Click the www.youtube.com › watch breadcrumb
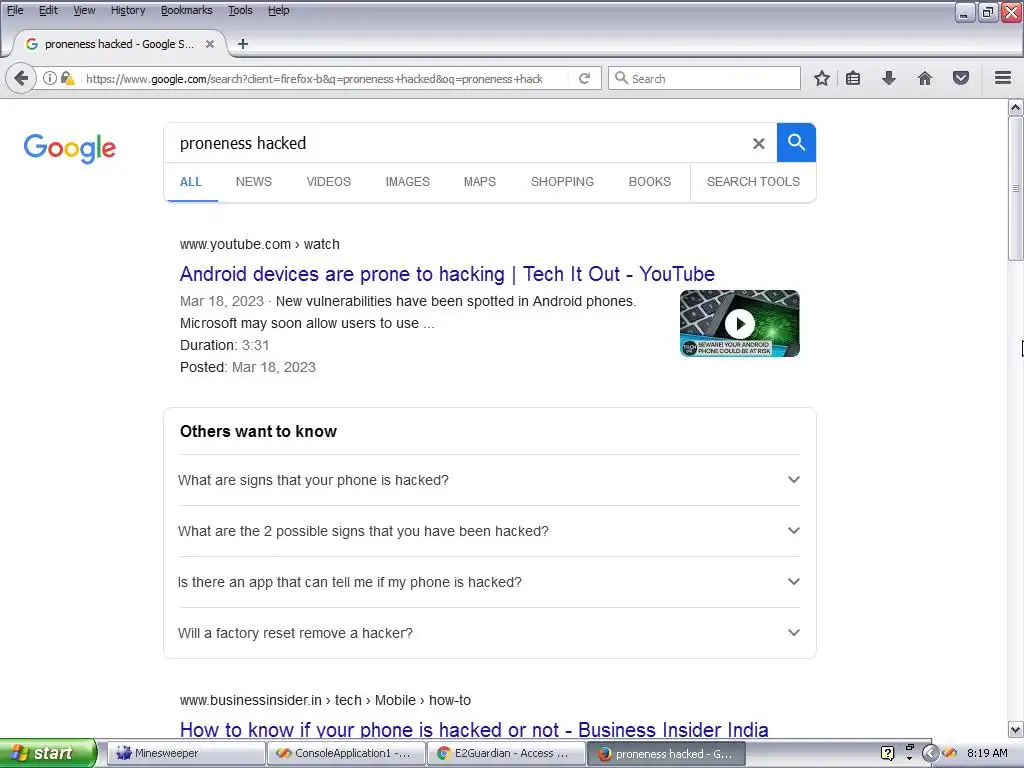 (x=260, y=244)
